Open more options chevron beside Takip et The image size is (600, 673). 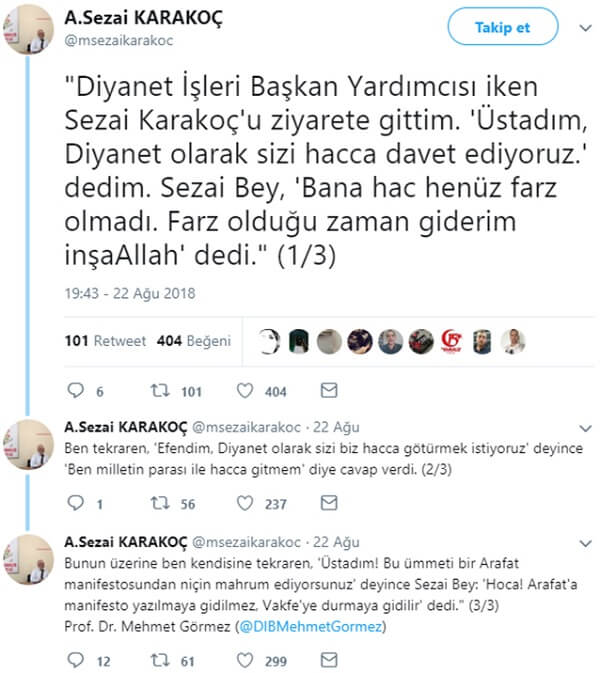[585, 28]
